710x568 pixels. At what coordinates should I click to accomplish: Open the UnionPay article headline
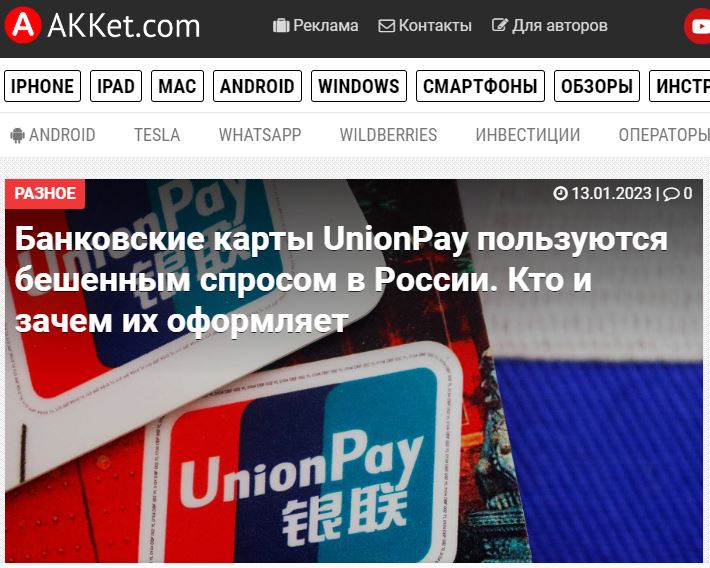click(x=341, y=279)
